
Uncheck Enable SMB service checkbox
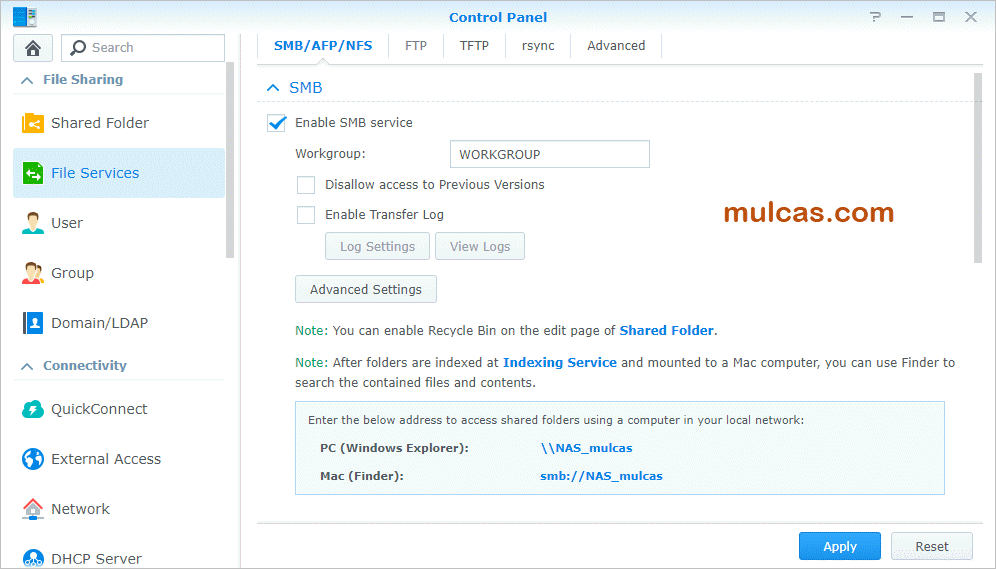tap(277, 123)
